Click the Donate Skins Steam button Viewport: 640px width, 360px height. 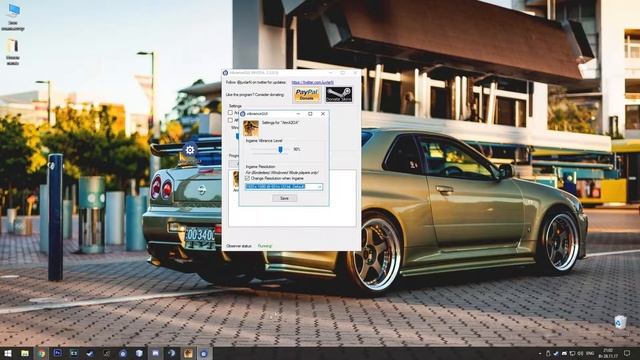point(339,95)
